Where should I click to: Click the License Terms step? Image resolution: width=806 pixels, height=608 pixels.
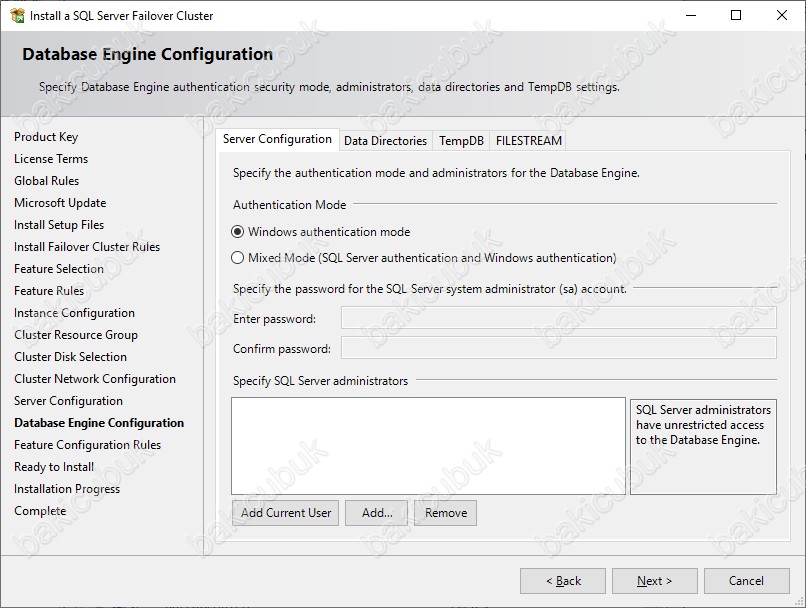point(51,159)
